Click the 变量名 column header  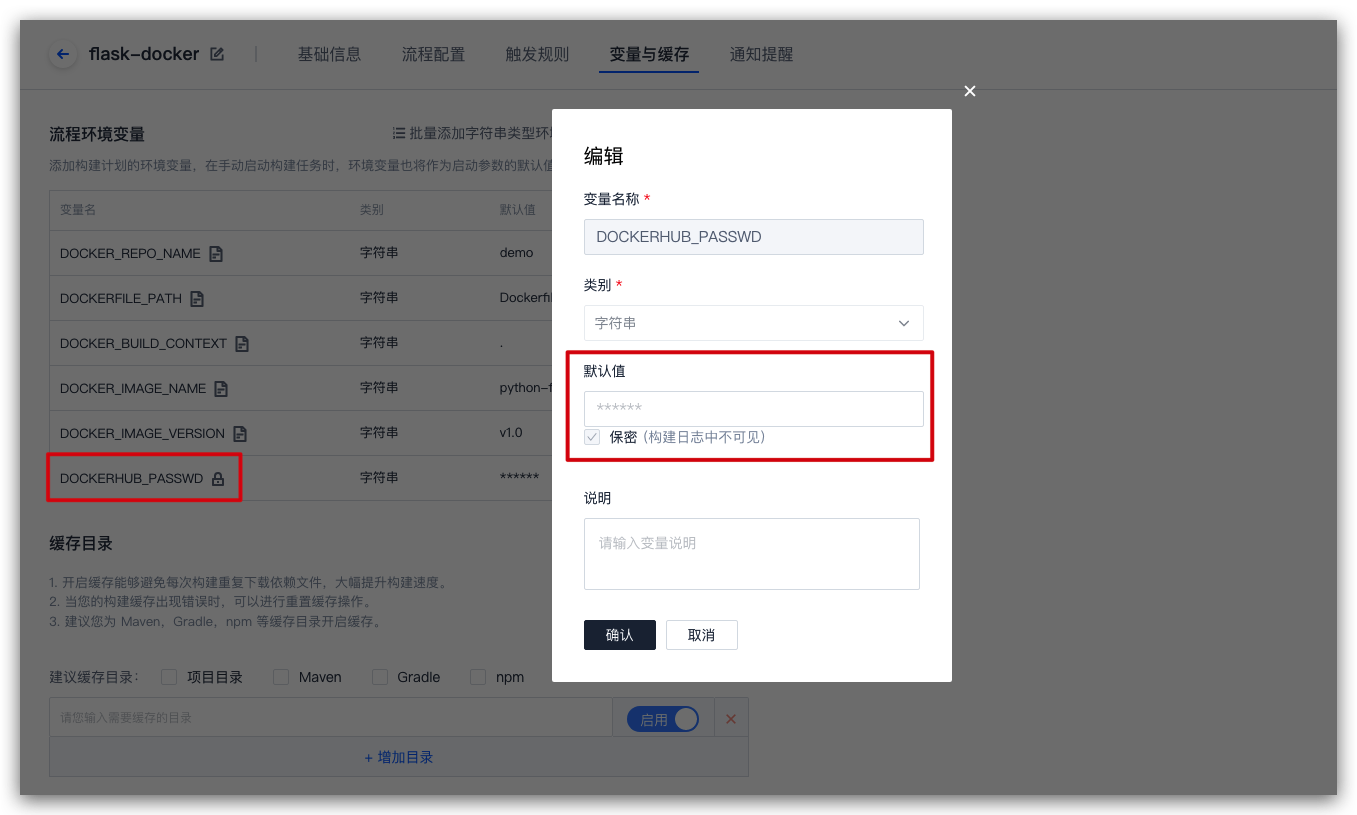(78, 210)
